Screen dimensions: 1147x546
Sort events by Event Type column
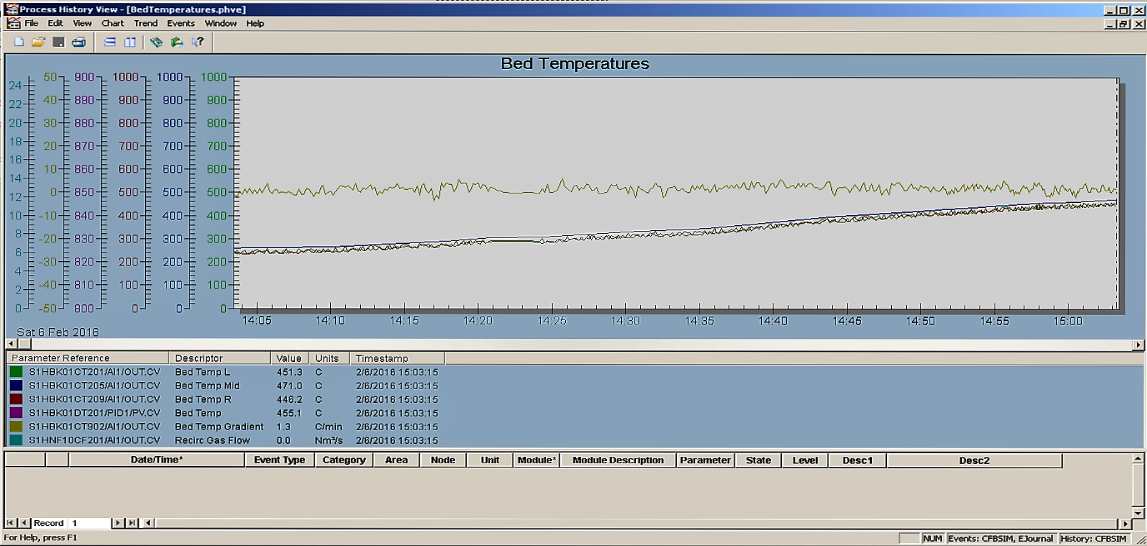click(279, 460)
